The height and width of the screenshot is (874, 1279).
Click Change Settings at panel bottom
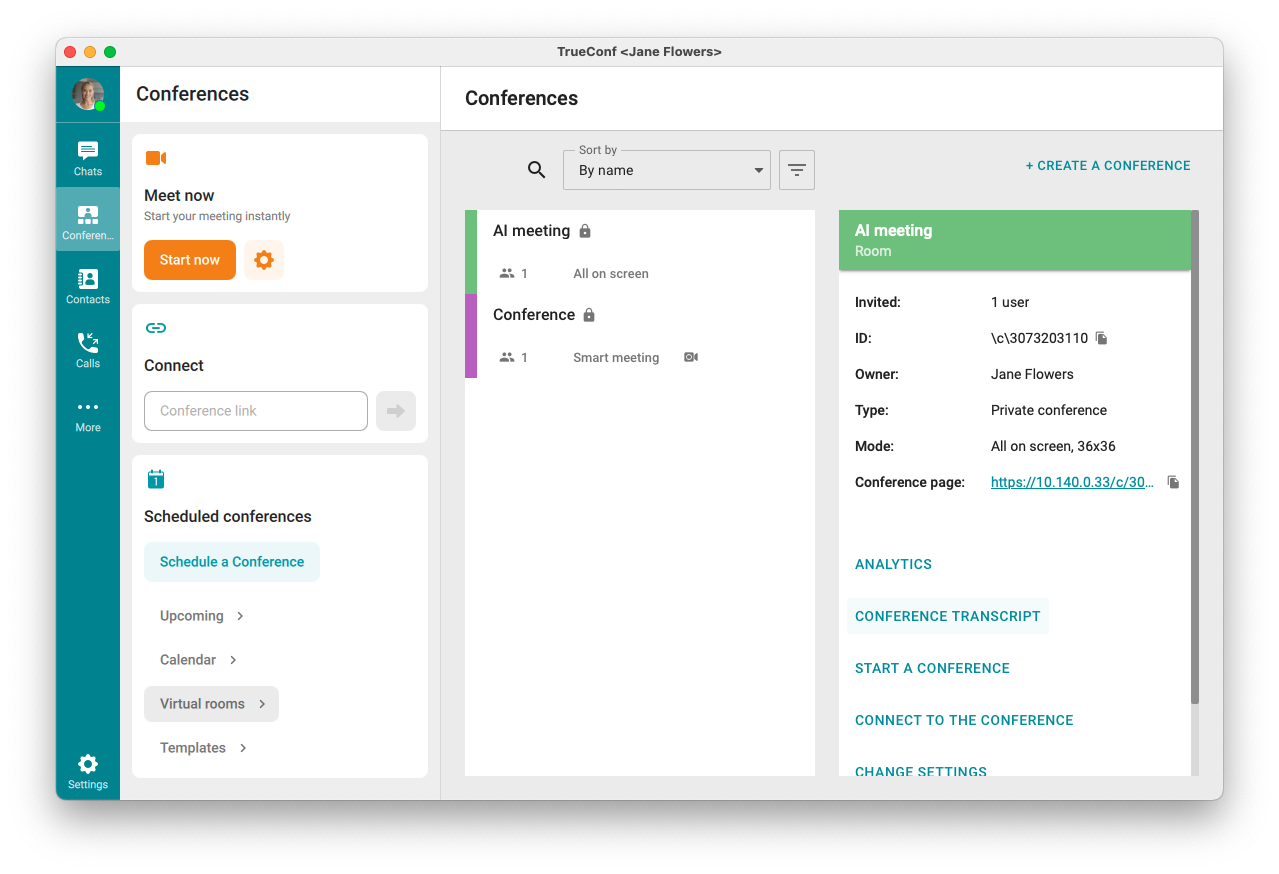[x=921, y=771]
